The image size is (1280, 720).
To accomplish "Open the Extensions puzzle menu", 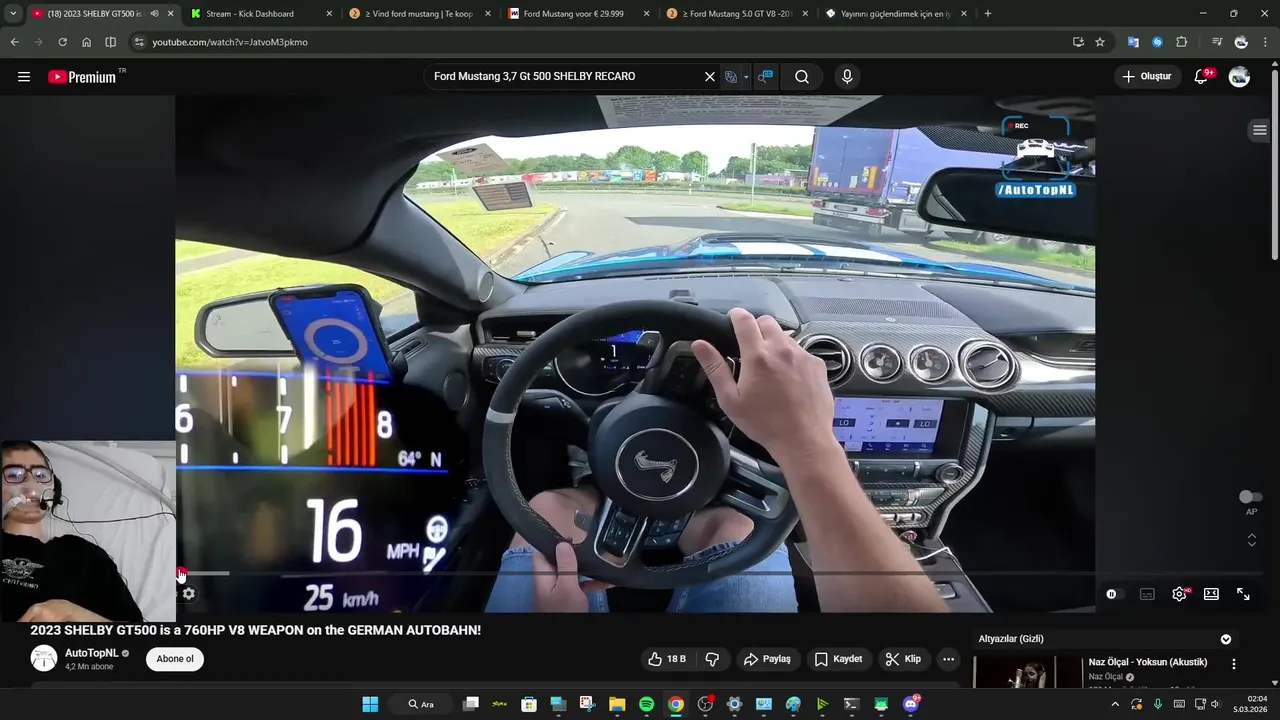I will tap(1182, 42).
